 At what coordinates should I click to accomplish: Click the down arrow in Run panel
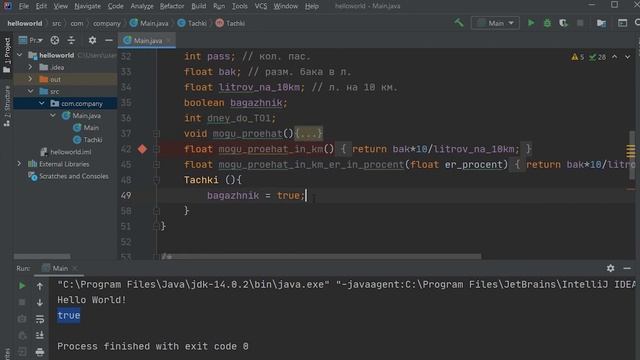point(40,302)
